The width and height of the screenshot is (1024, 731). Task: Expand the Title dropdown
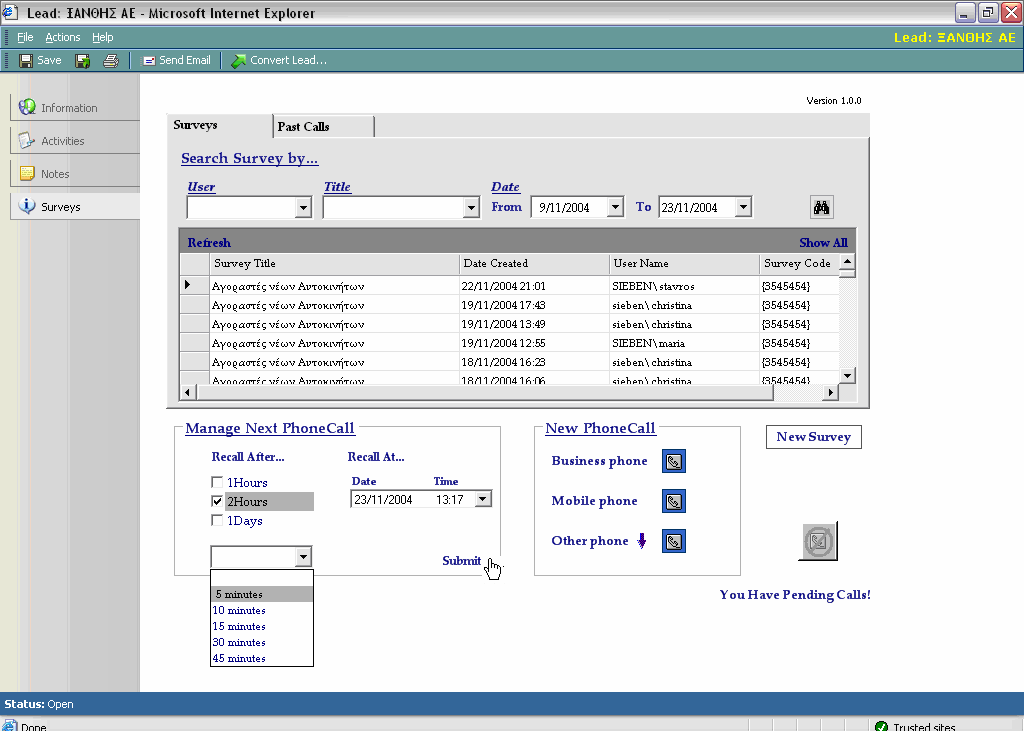[x=471, y=208]
